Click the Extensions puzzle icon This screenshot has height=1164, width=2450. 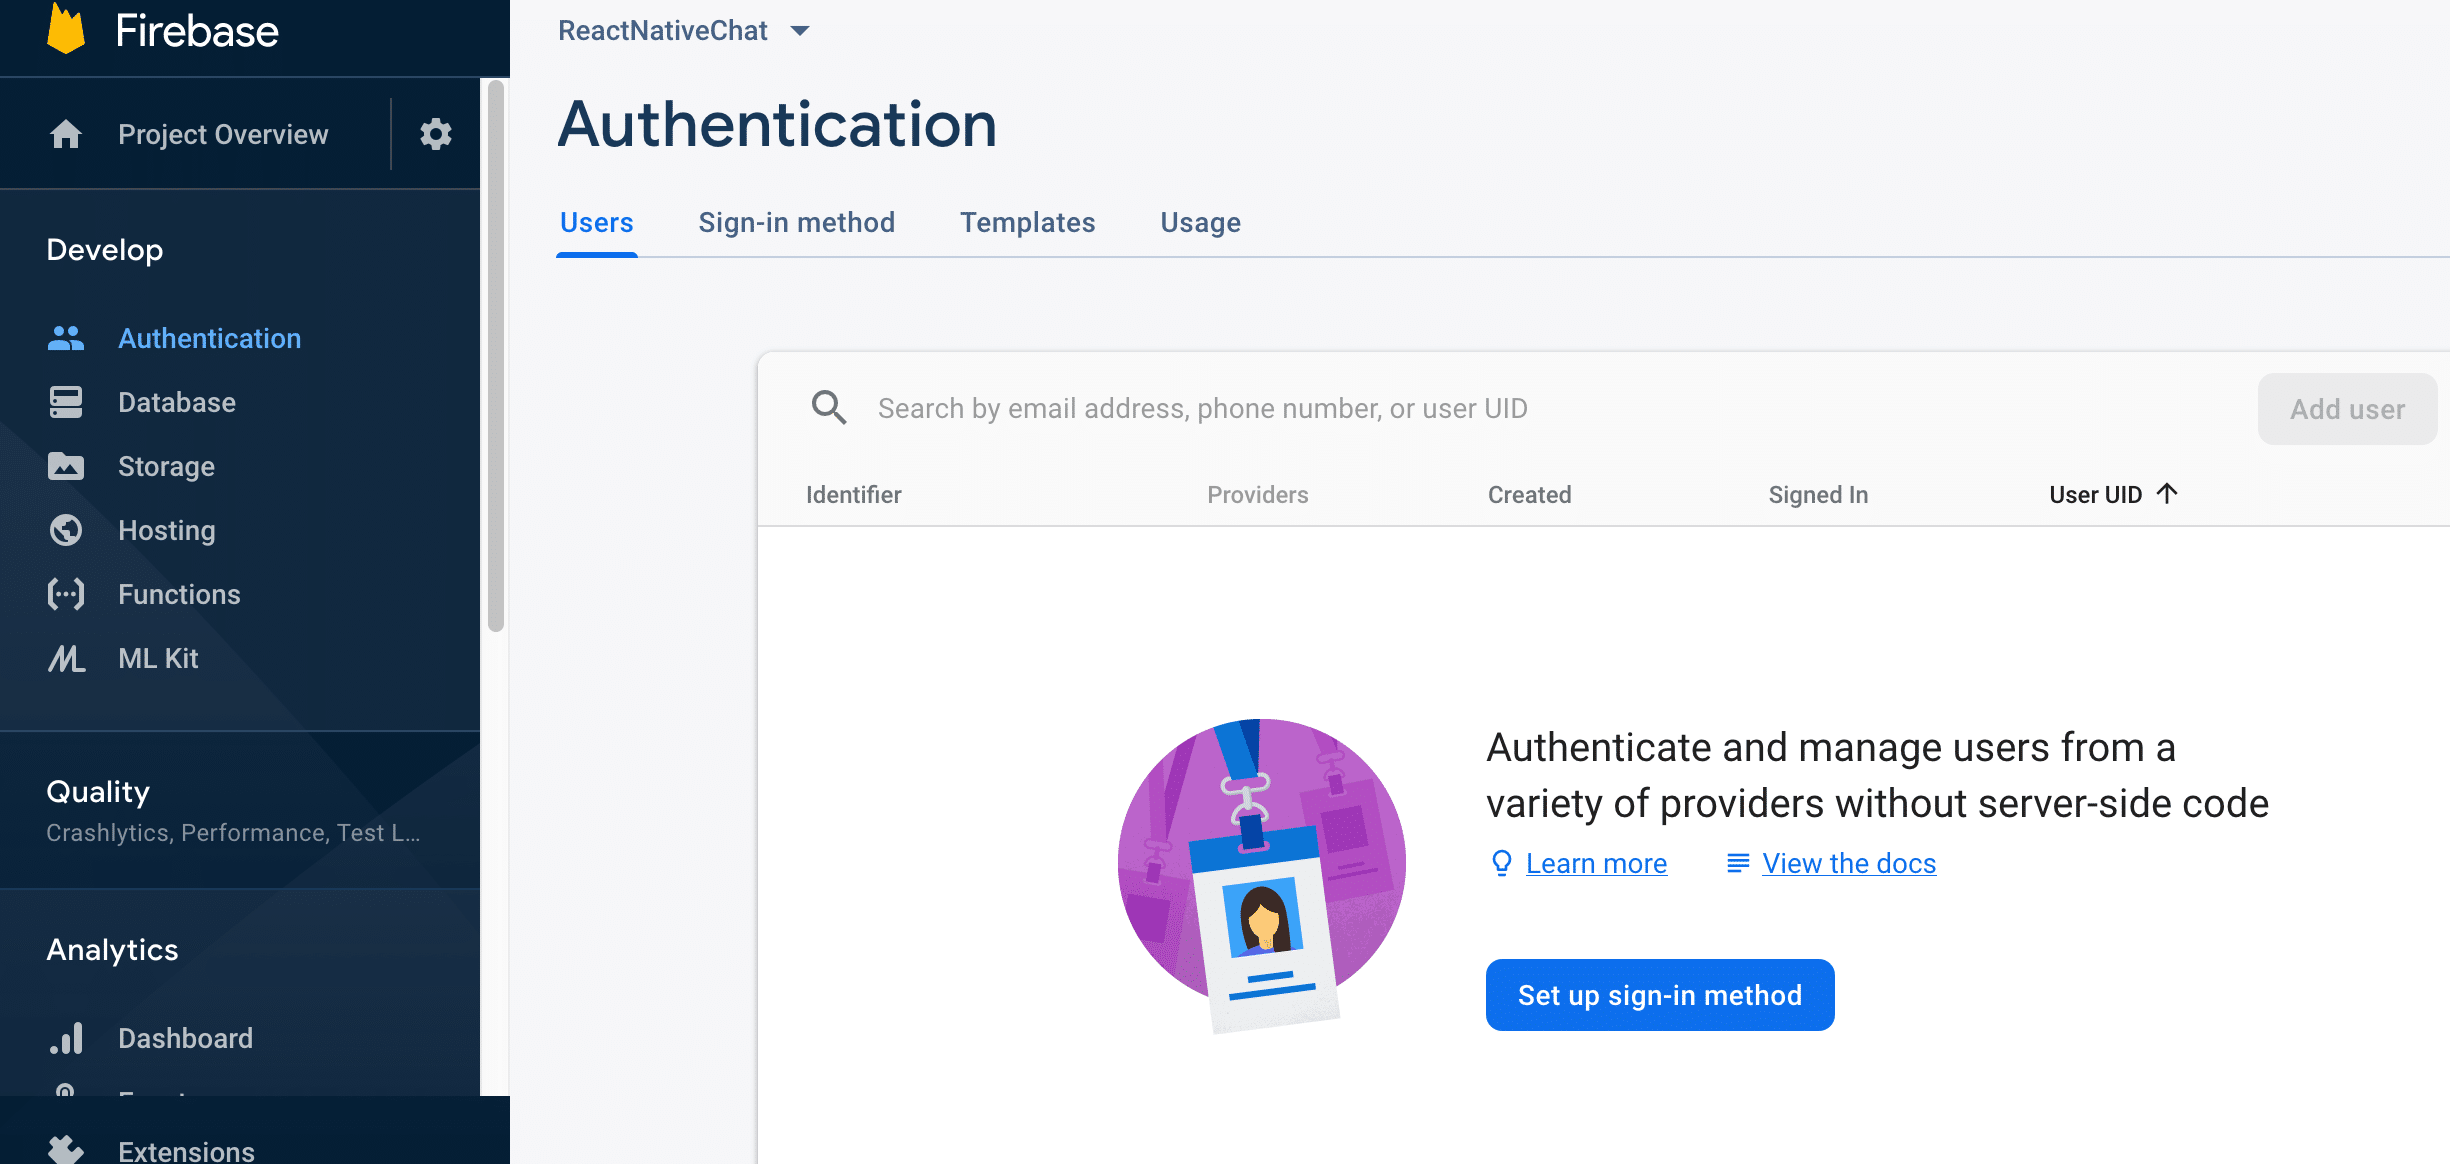(x=66, y=1150)
